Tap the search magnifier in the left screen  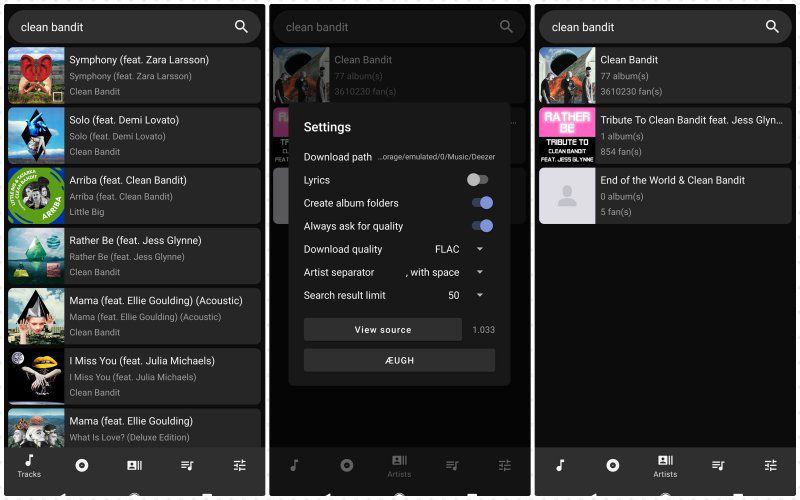tap(241, 27)
